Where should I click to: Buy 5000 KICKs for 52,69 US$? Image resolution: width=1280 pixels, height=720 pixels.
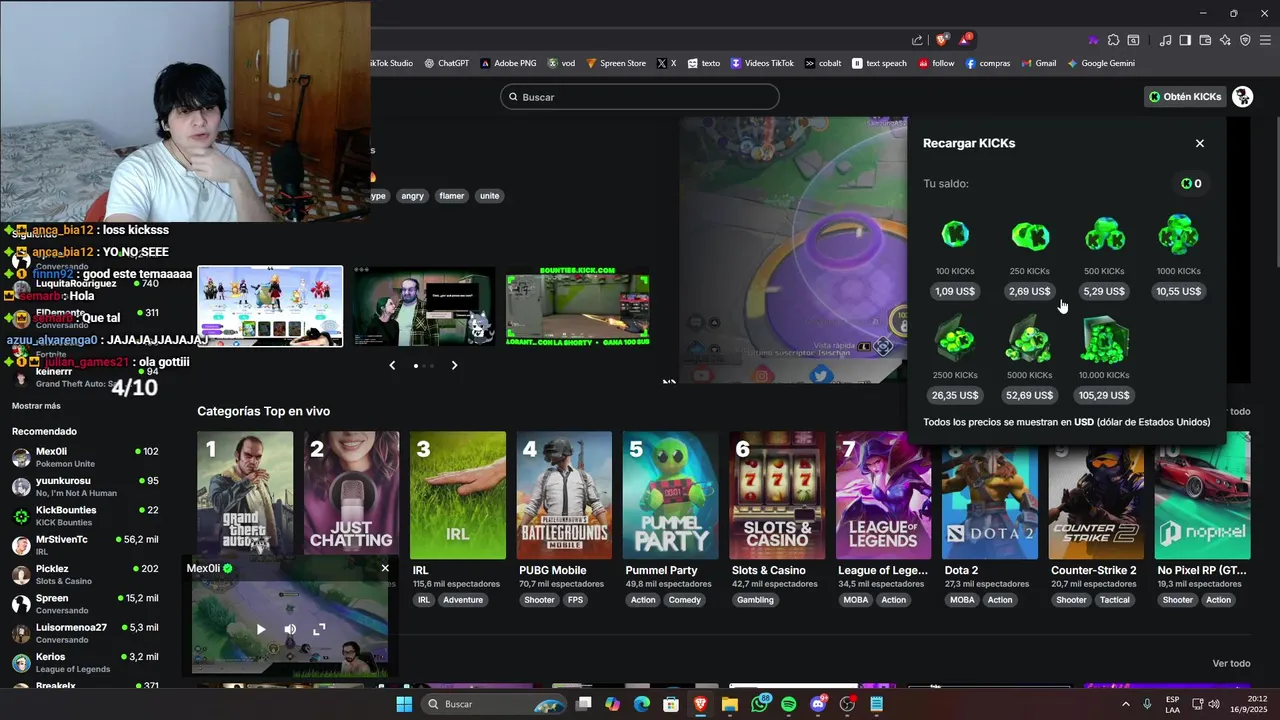point(1030,395)
